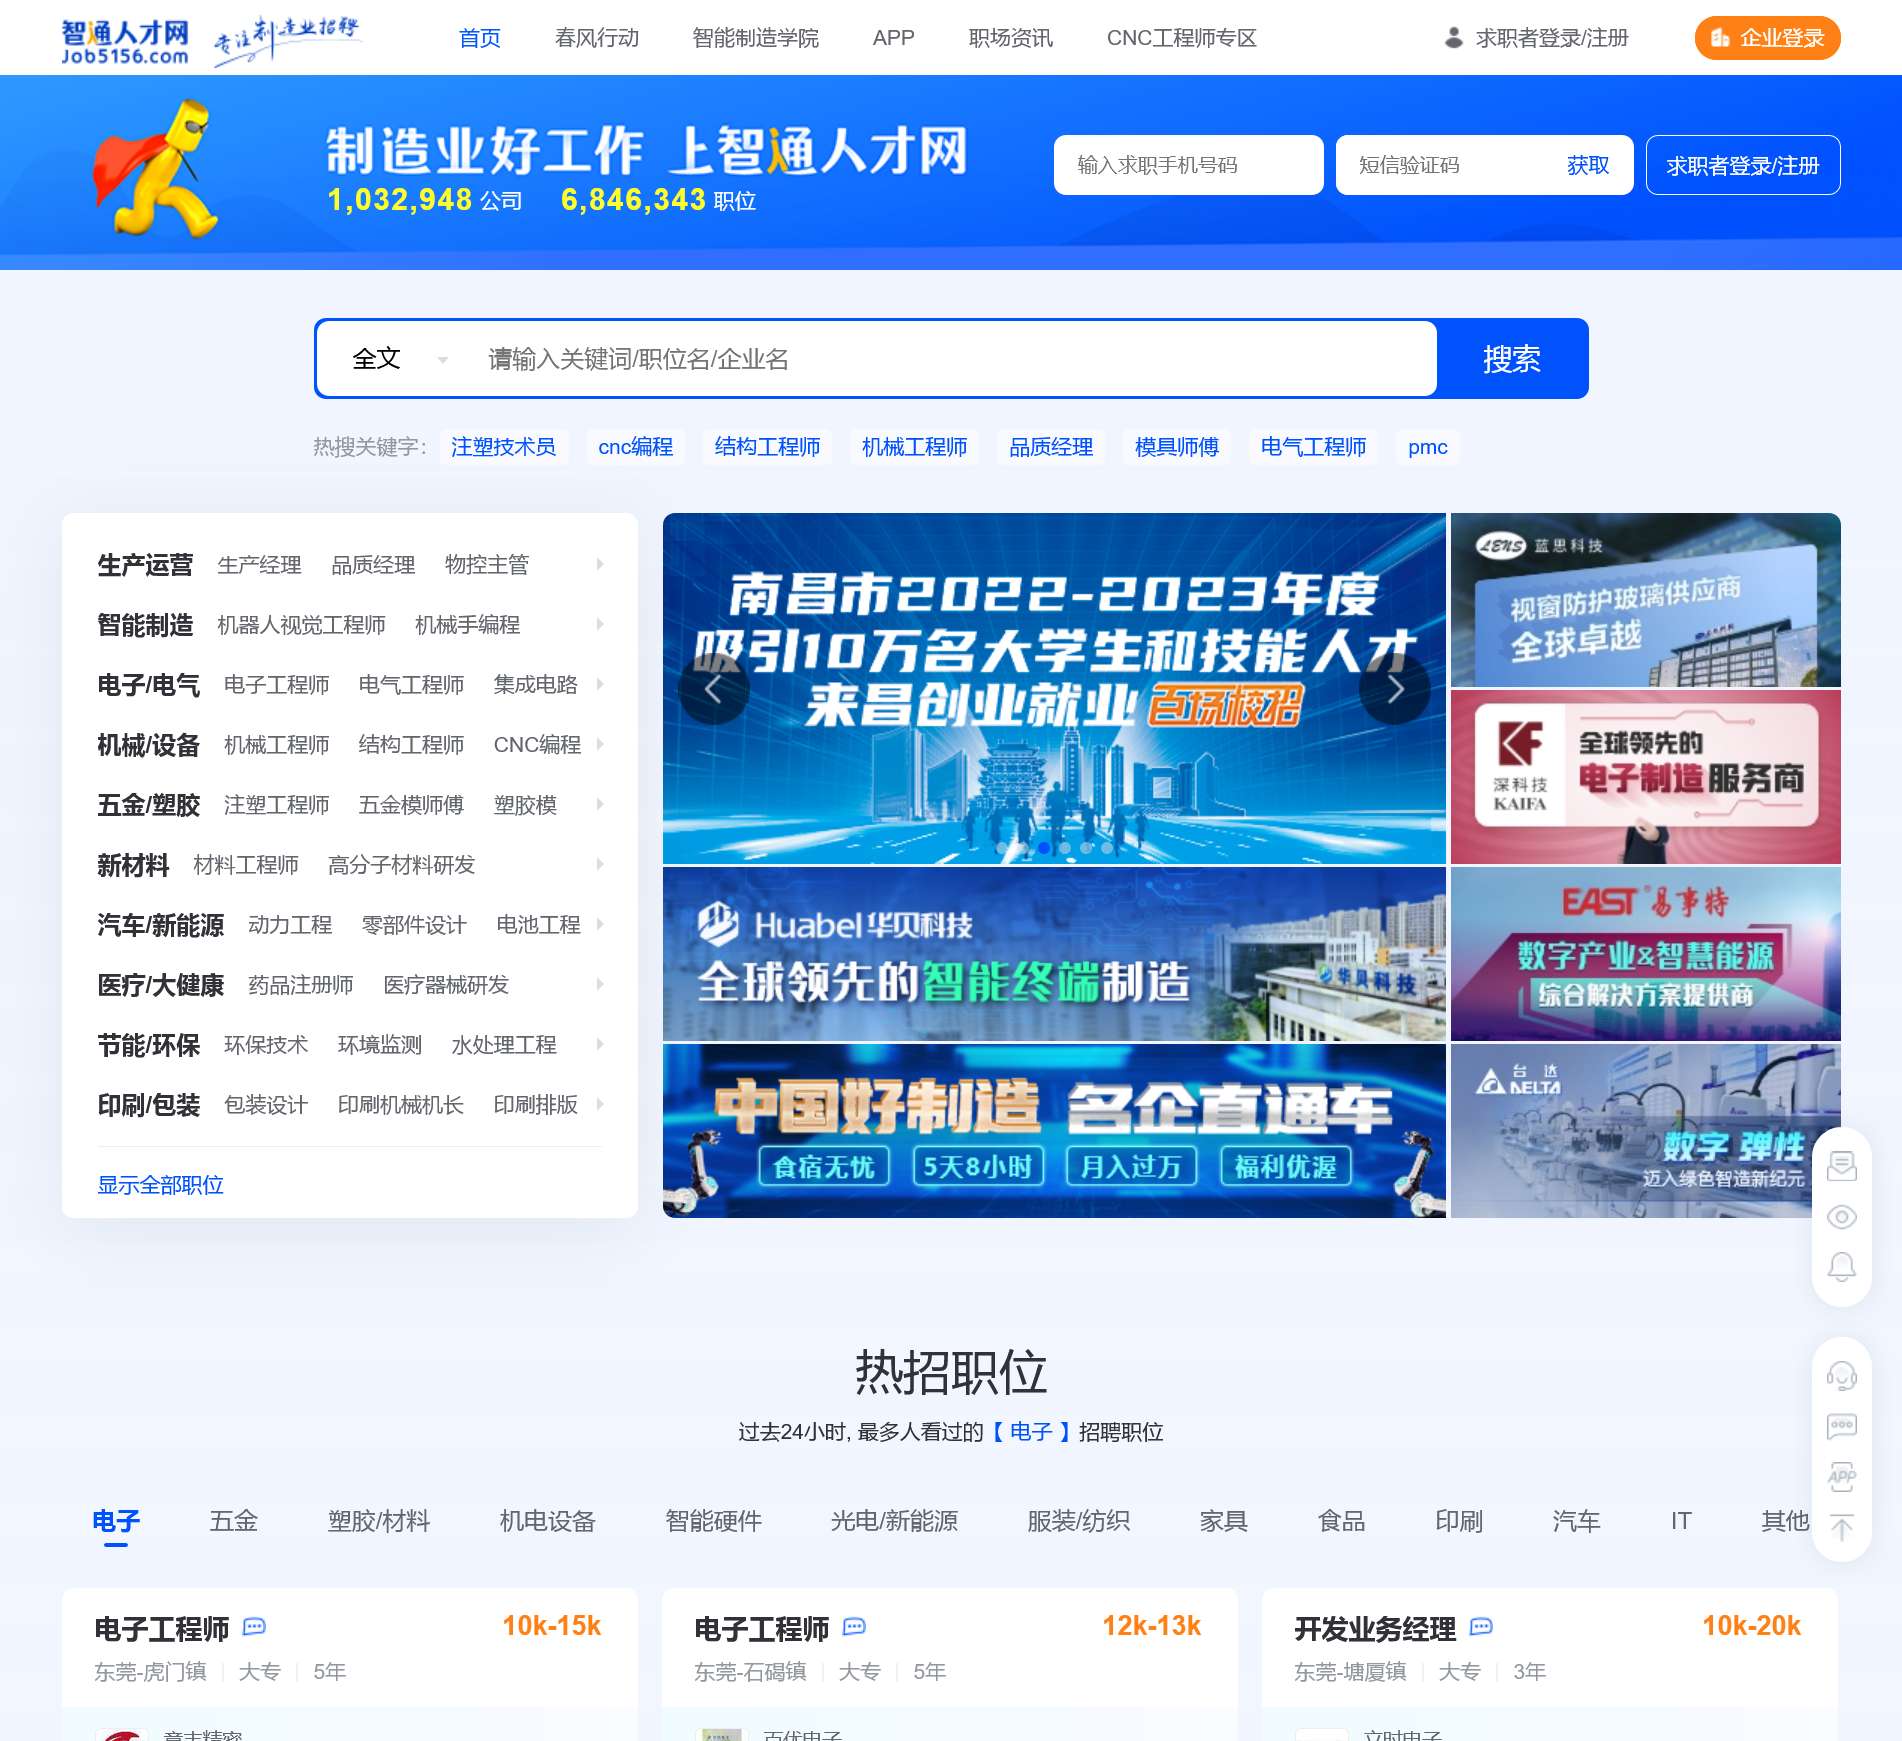The width and height of the screenshot is (1902, 1741).
Task: Click hot keyword 注塑技术员
Action: point(503,447)
